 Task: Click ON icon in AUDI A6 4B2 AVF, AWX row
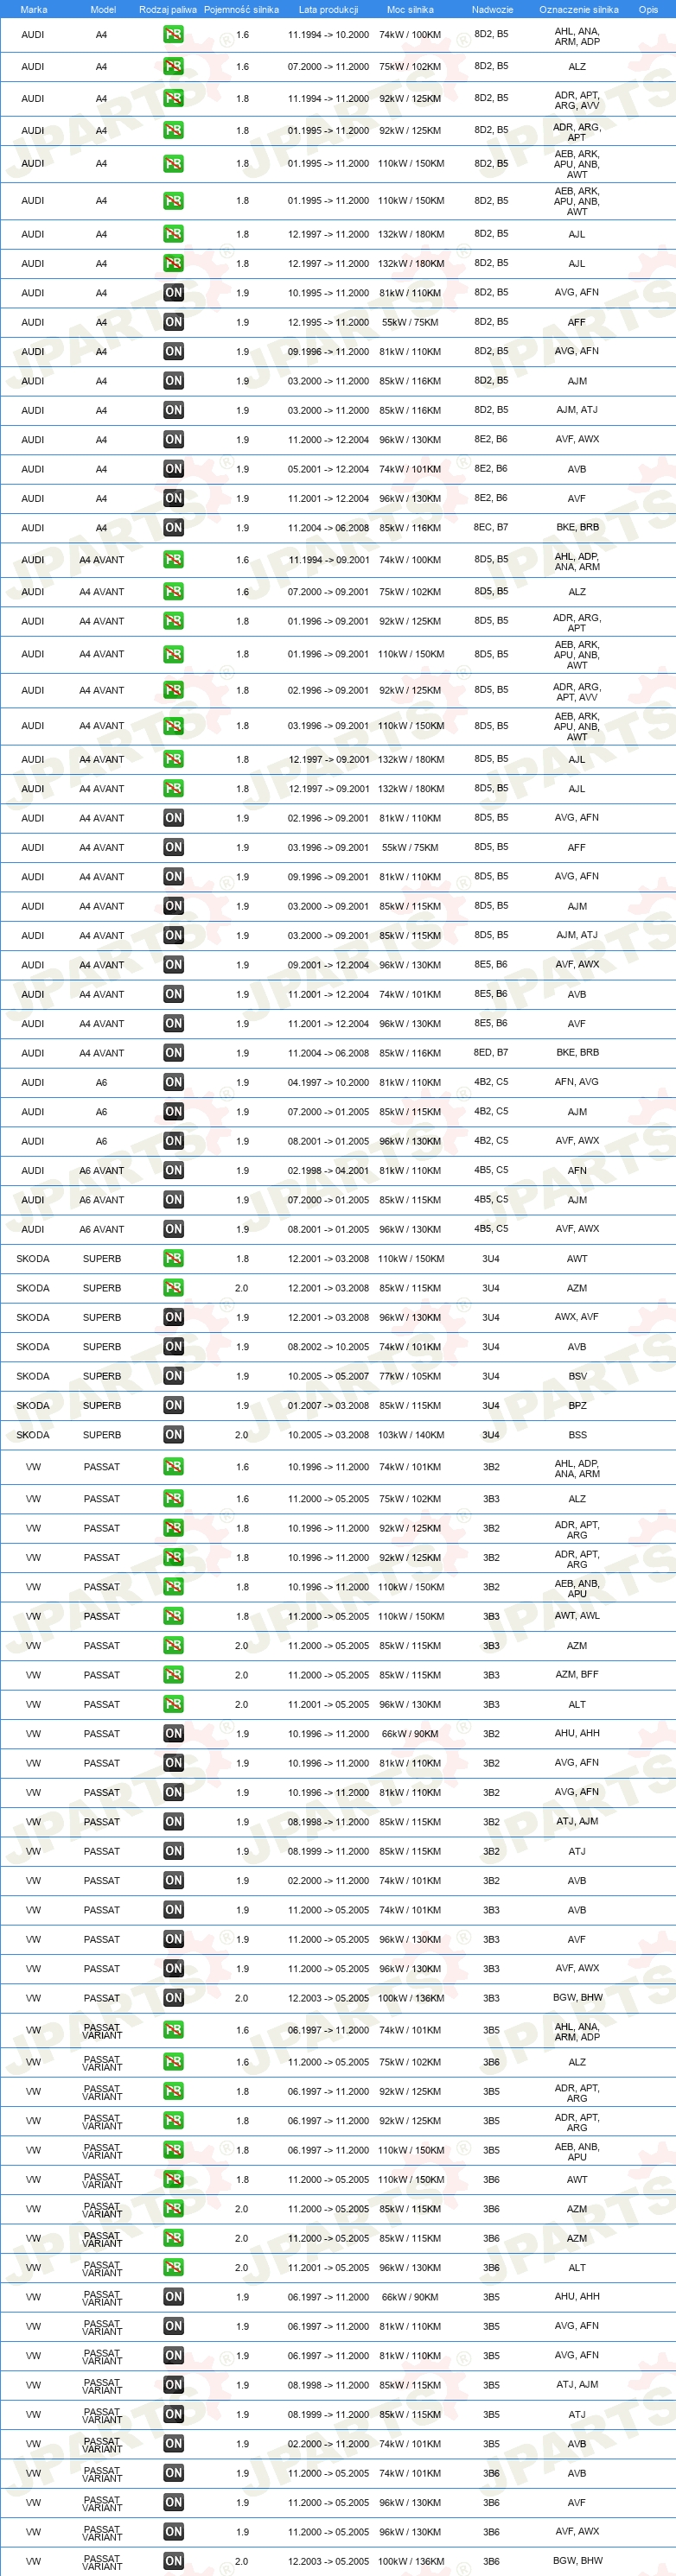tap(173, 1141)
